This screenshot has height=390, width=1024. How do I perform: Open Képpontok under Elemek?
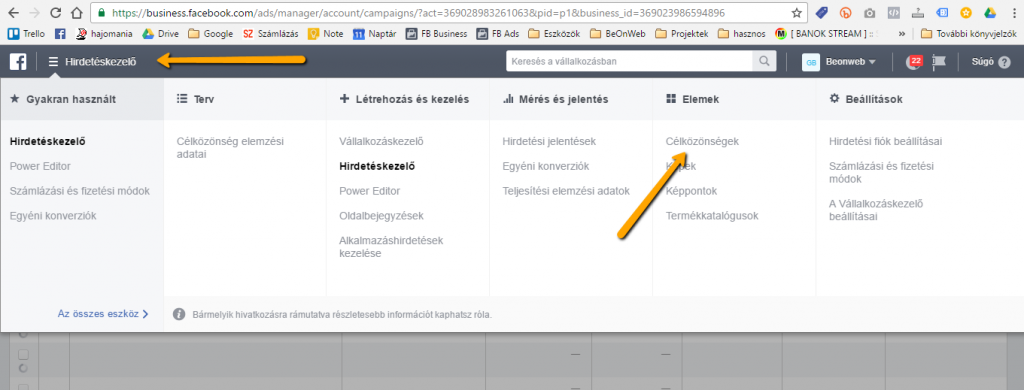click(691, 191)
